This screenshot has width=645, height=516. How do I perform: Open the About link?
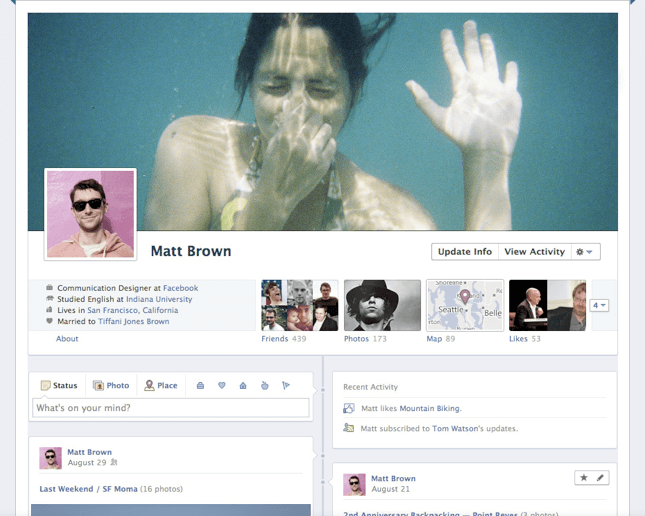[67, 339]
